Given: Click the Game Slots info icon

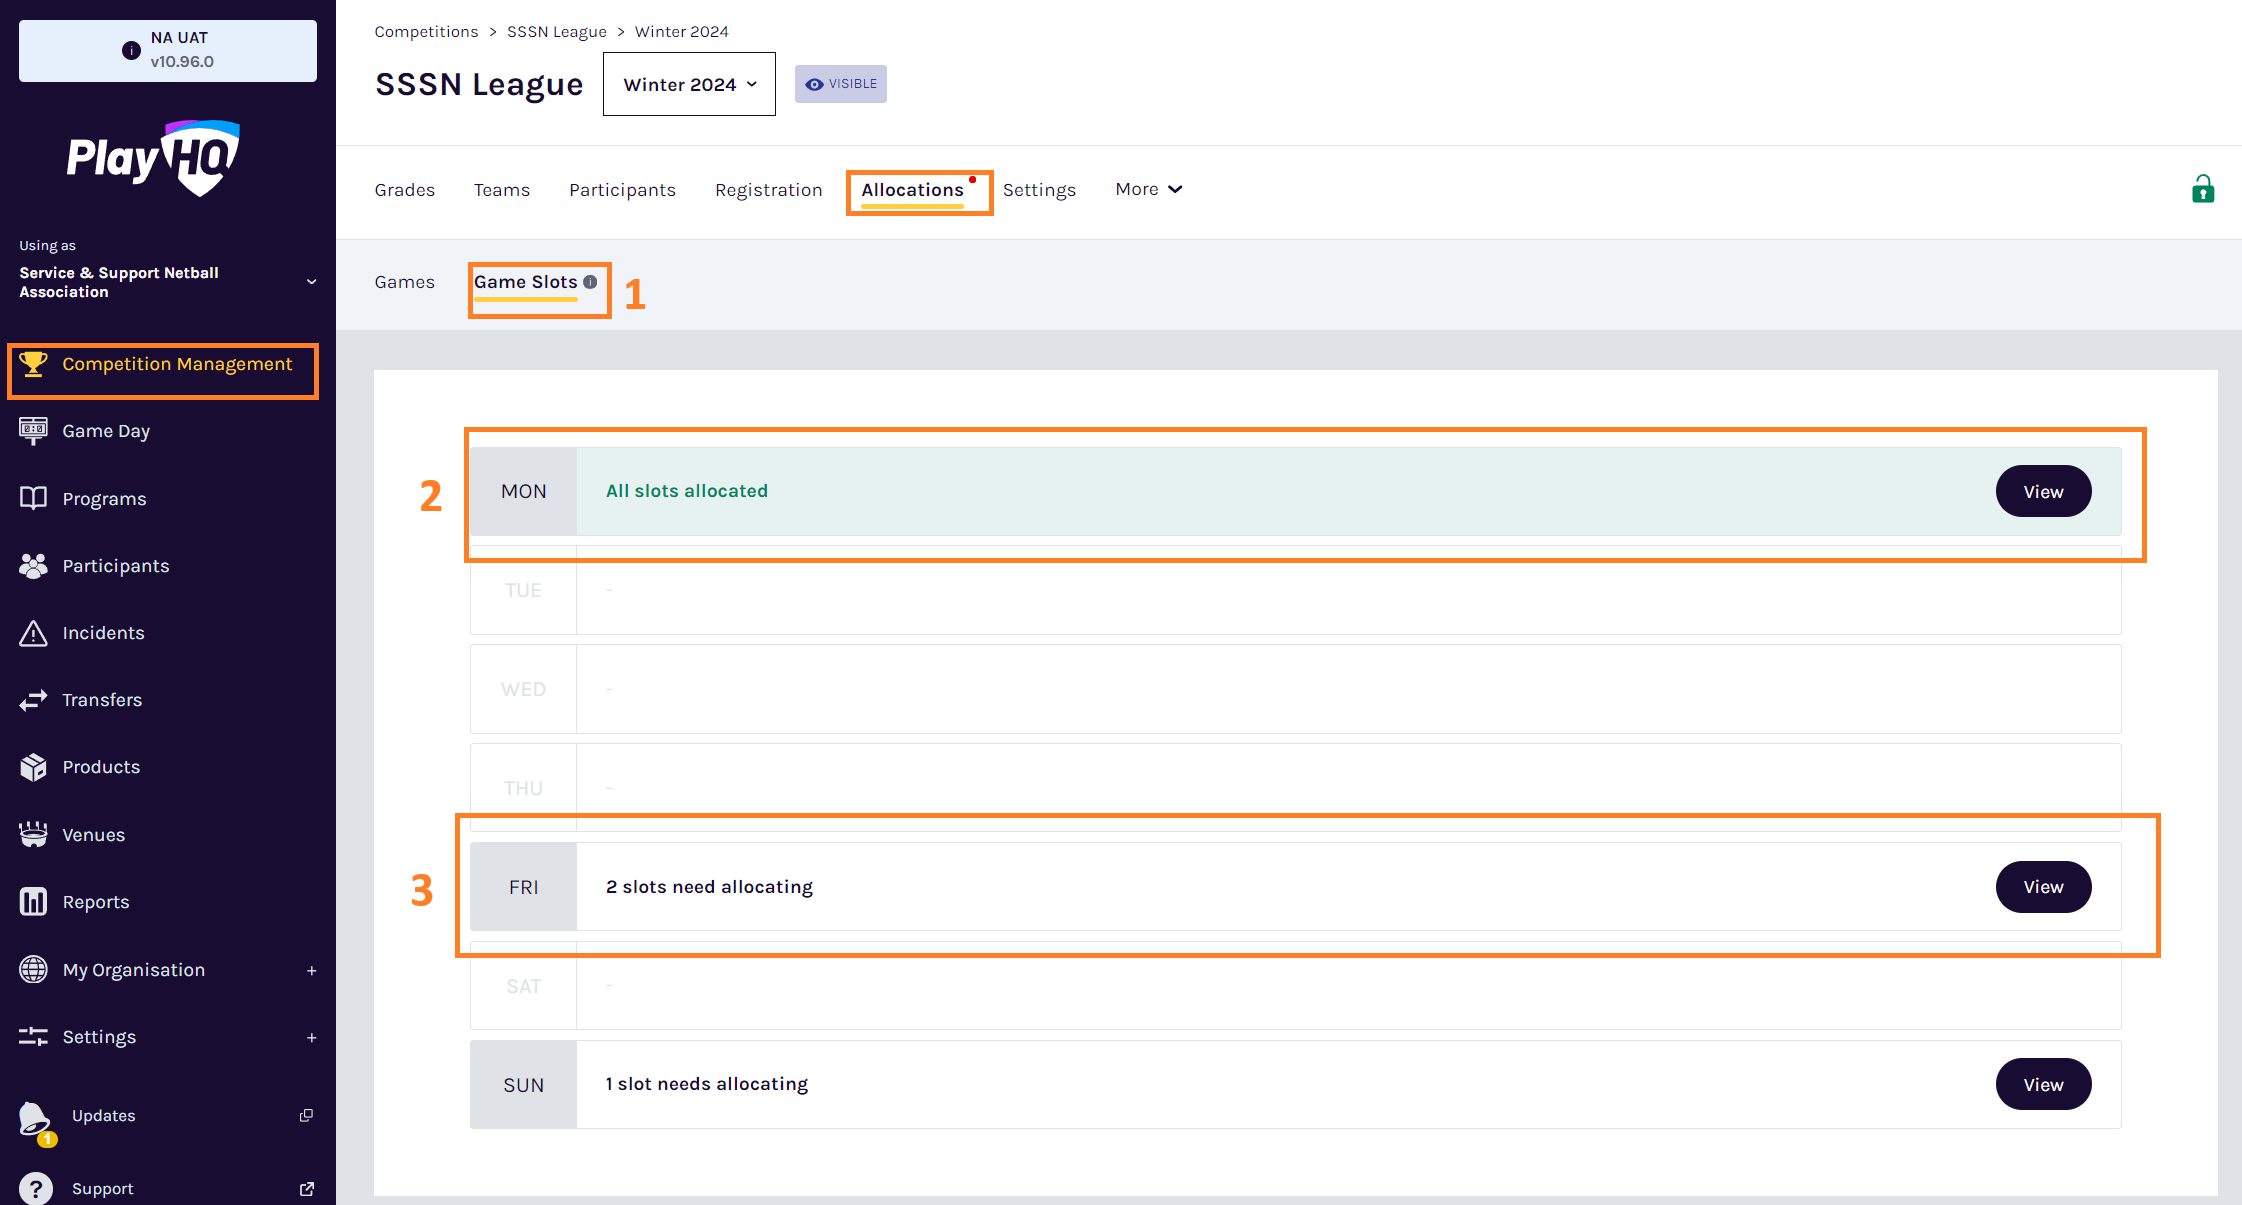Looking at the screenshot, I should [x=590, y=282].
